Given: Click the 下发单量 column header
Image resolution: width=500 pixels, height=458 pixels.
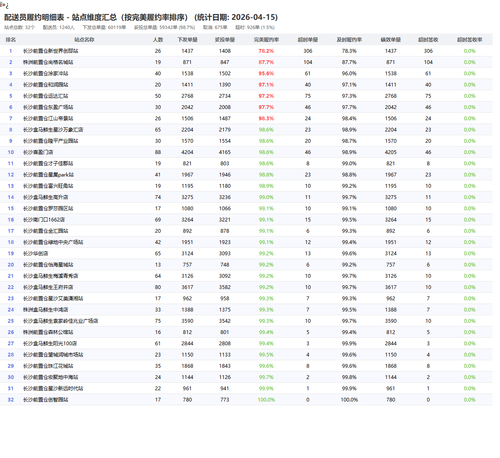Looking at the screenshot, I should pyautogui.click(x=187, y=40).
